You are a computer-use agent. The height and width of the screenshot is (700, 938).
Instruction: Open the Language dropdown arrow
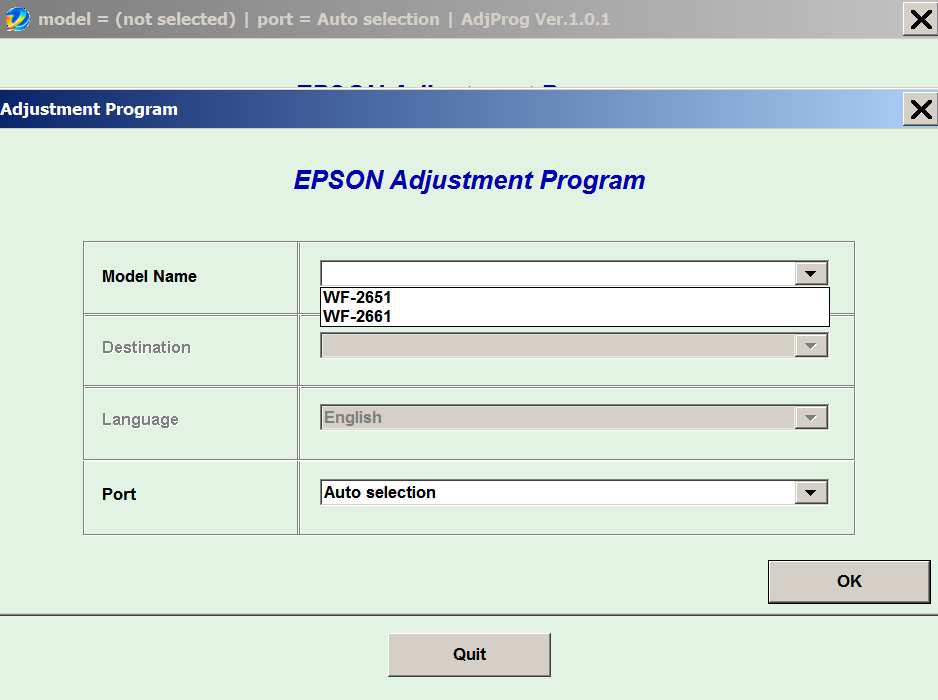(x=810, y=418)
